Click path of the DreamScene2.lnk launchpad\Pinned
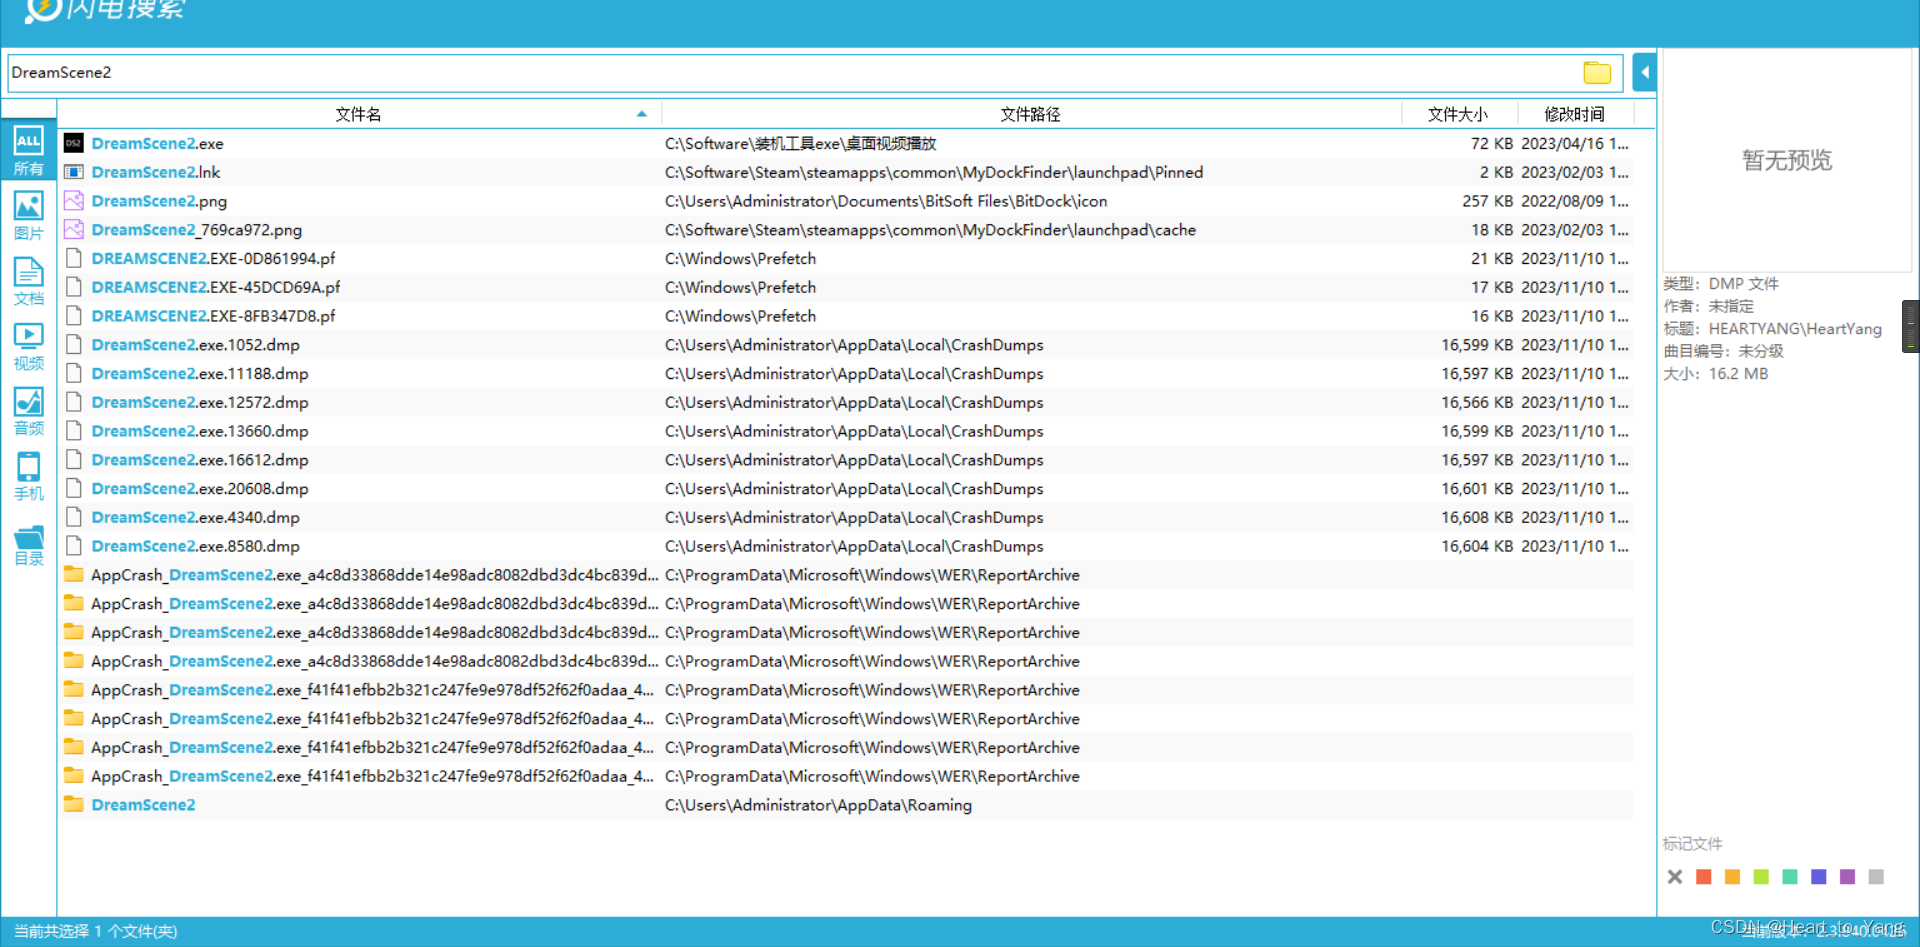The height and width of the screenshot is (947, 1920). [x=934, y=172]
